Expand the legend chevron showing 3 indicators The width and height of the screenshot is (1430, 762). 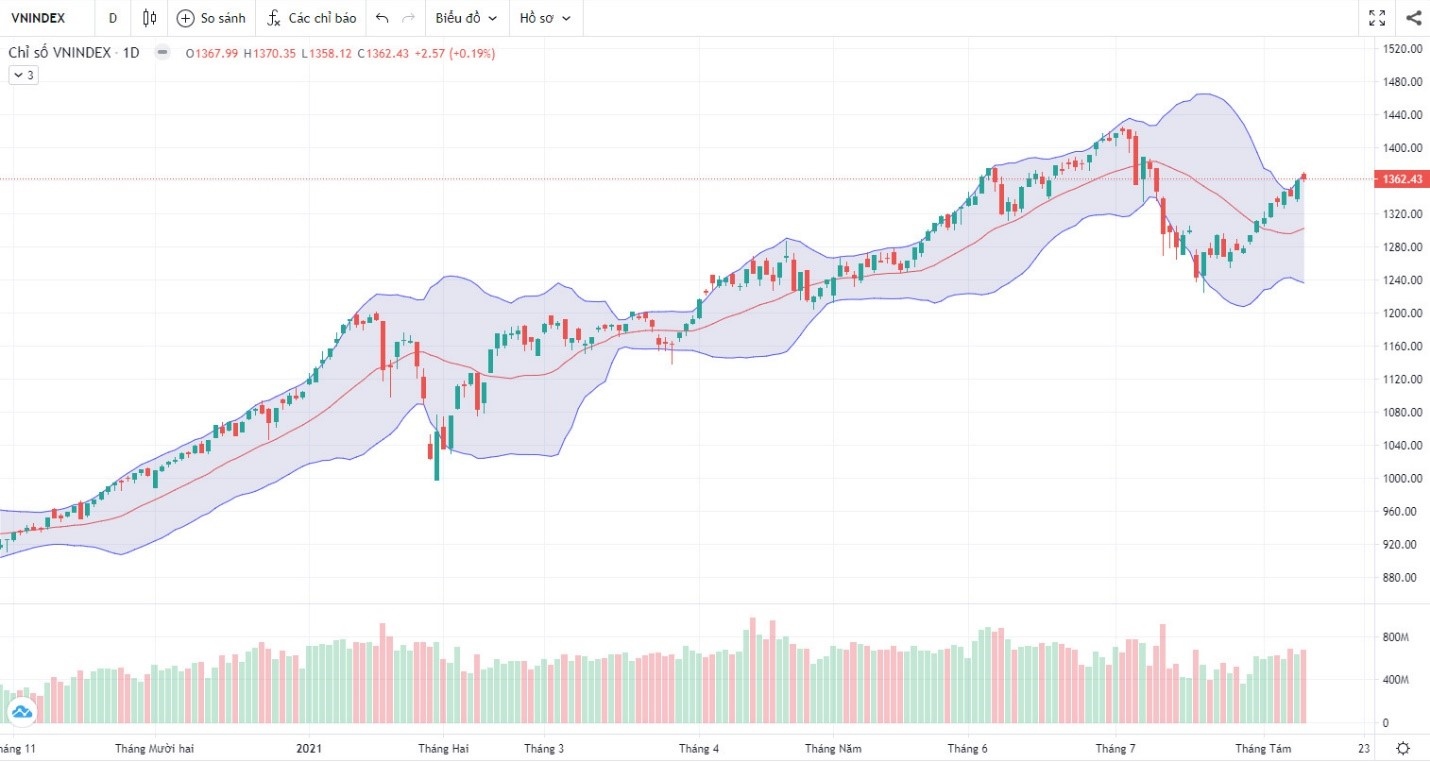[22, 74]
